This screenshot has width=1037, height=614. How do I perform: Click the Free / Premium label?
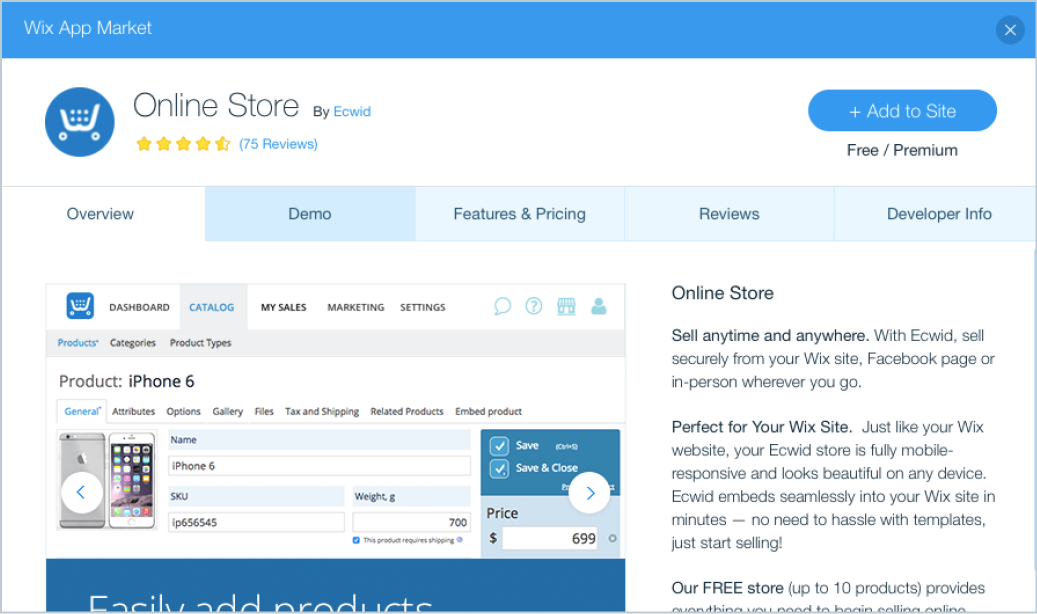pyautogui.click(x=902, y=150)
